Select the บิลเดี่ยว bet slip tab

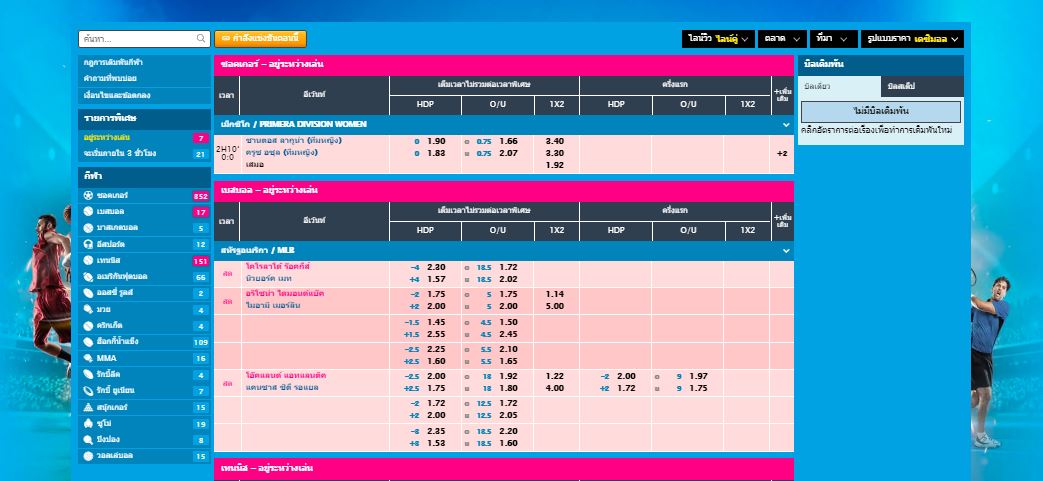(x=841, y=87)
